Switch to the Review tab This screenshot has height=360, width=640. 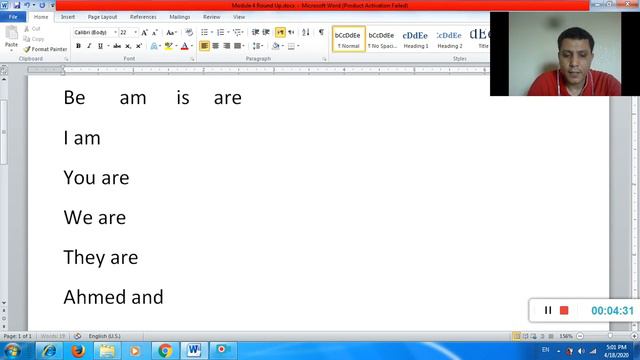coord(211,17)
